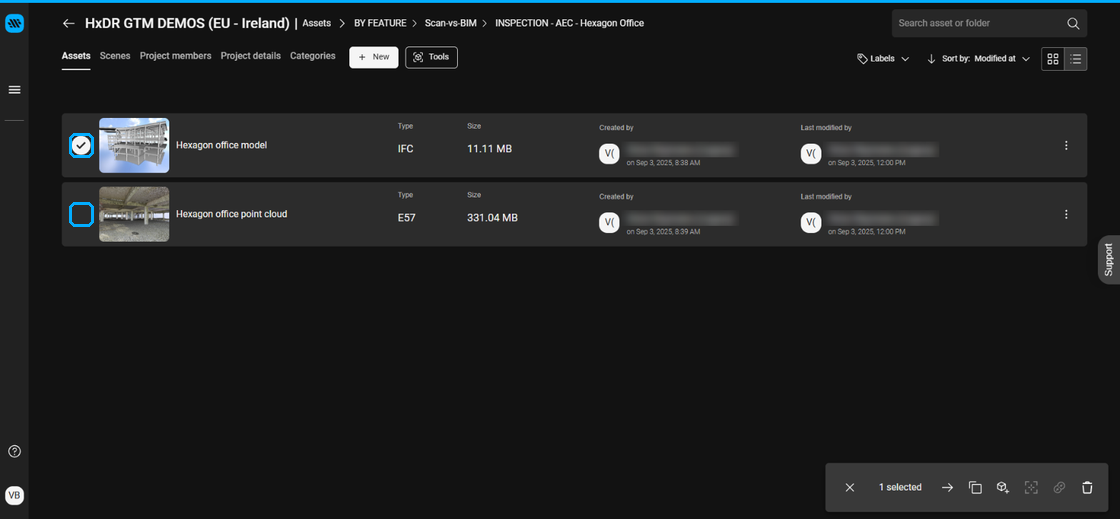The width and height of the screenshot is (1120, 519).
Task: Add selected asset to scene cube icon
Action: [1003, 488]
